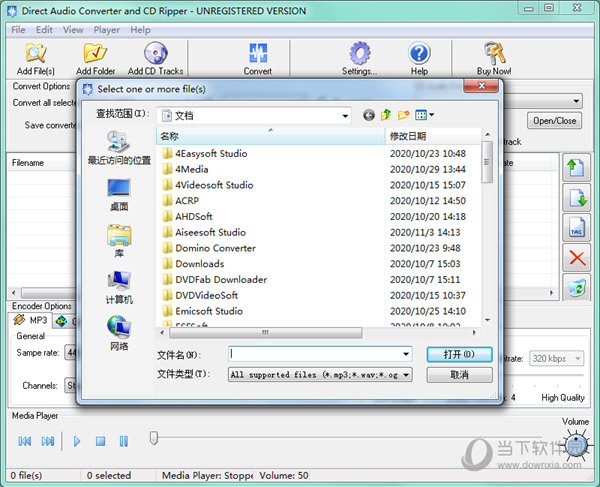Select Desktop (桌面) in places bar
This screenshot has height=487, width=600.
119,195
